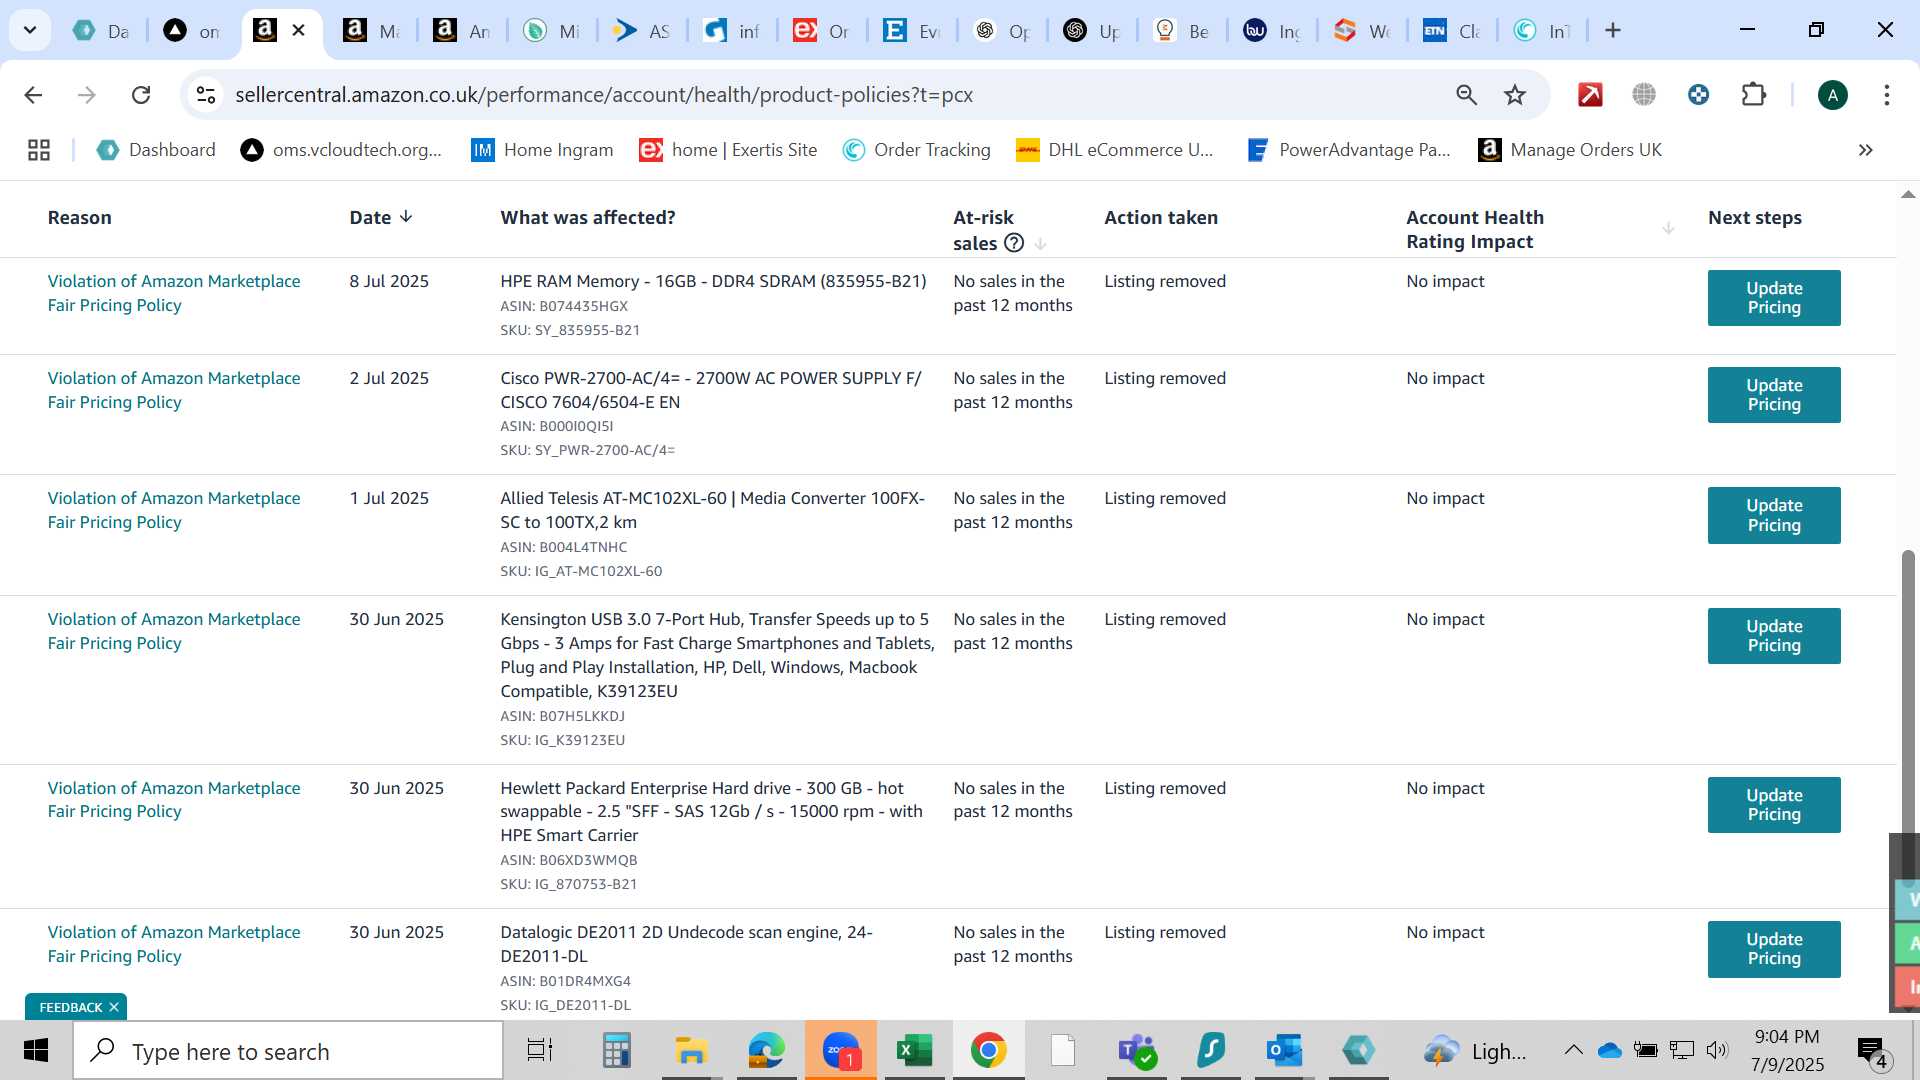Open the apps grid in bookmarks bar

(39, 150)
